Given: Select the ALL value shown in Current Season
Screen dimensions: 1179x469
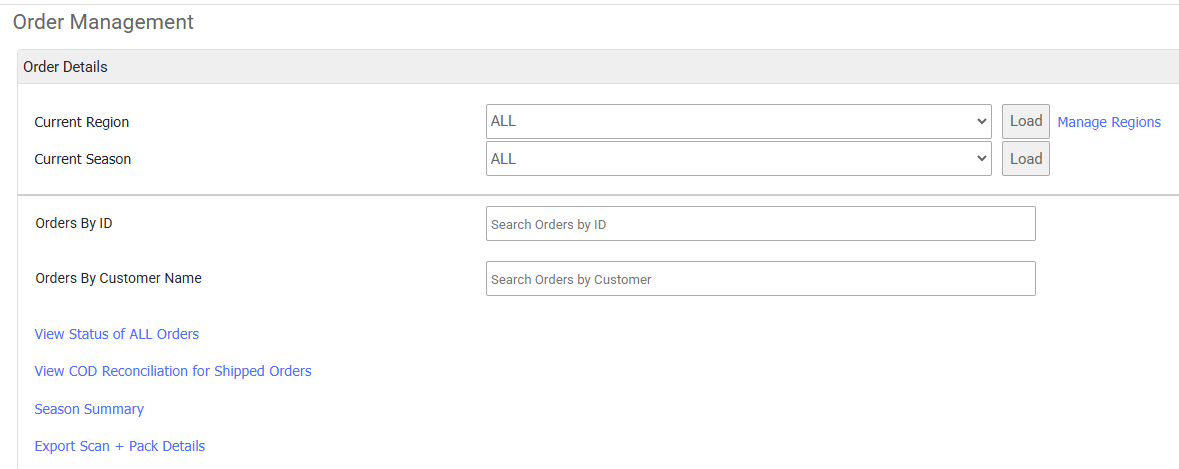Looking at the screenshot, I should coord(503,159).
